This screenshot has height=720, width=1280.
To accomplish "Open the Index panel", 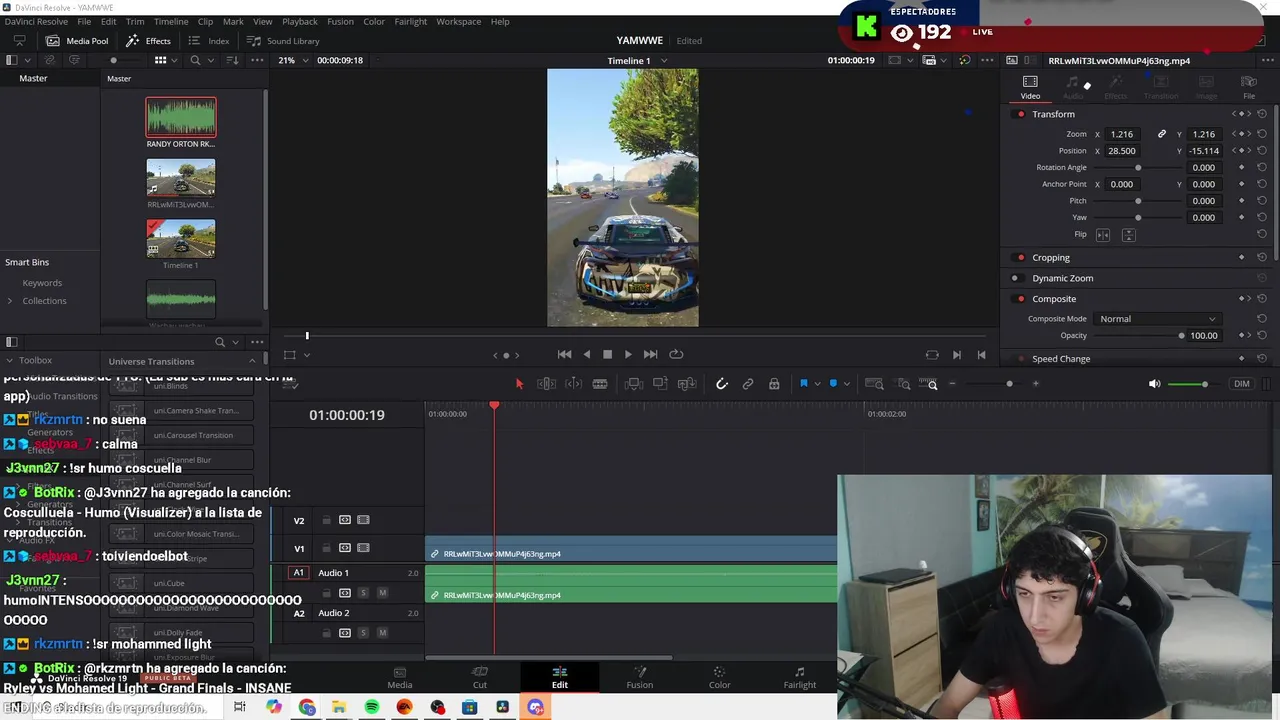I will [x=209, y=41].
